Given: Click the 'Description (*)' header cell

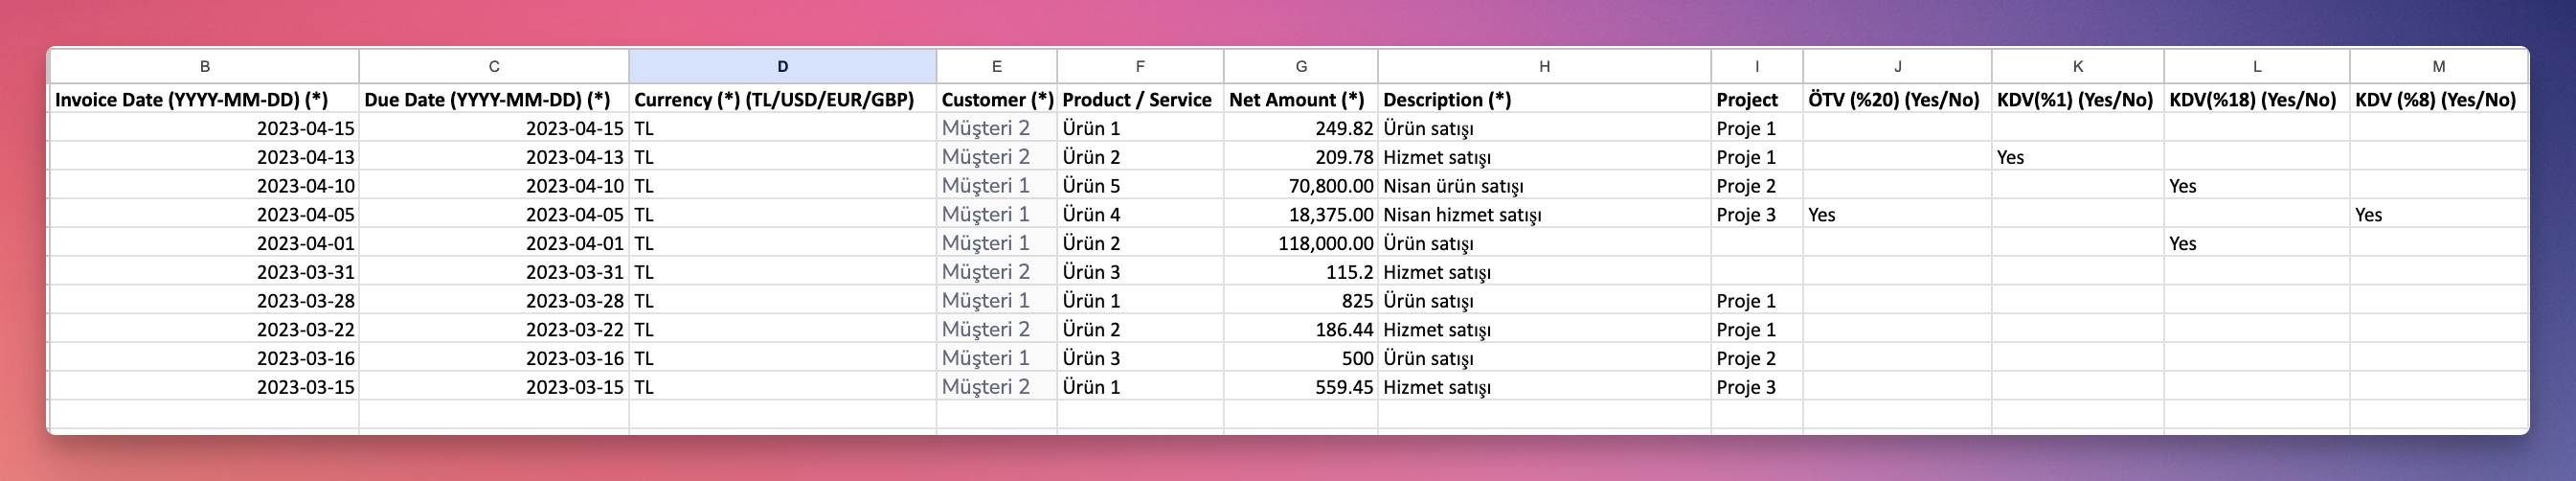Looking at the screenshot, I should click(1543, 99).
